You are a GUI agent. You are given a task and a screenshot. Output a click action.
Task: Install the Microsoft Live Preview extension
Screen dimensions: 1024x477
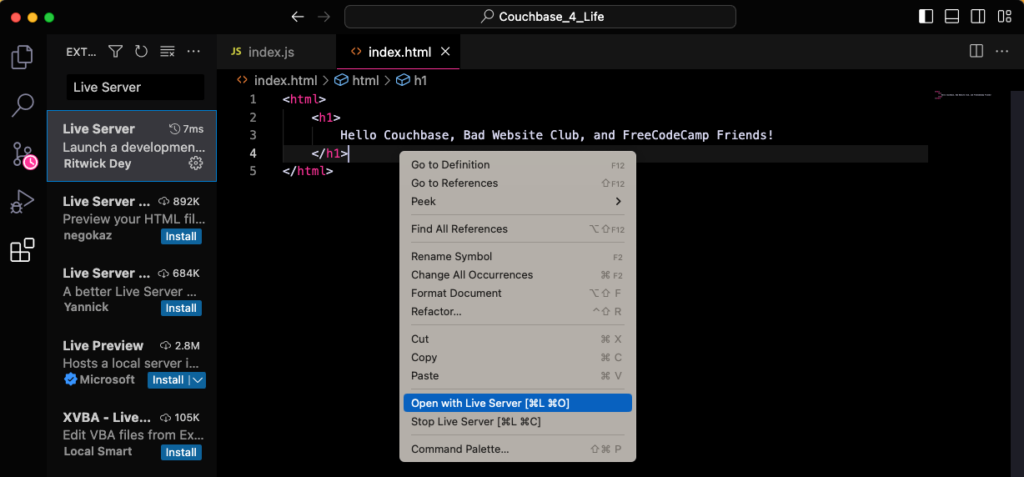pos(168,380)
